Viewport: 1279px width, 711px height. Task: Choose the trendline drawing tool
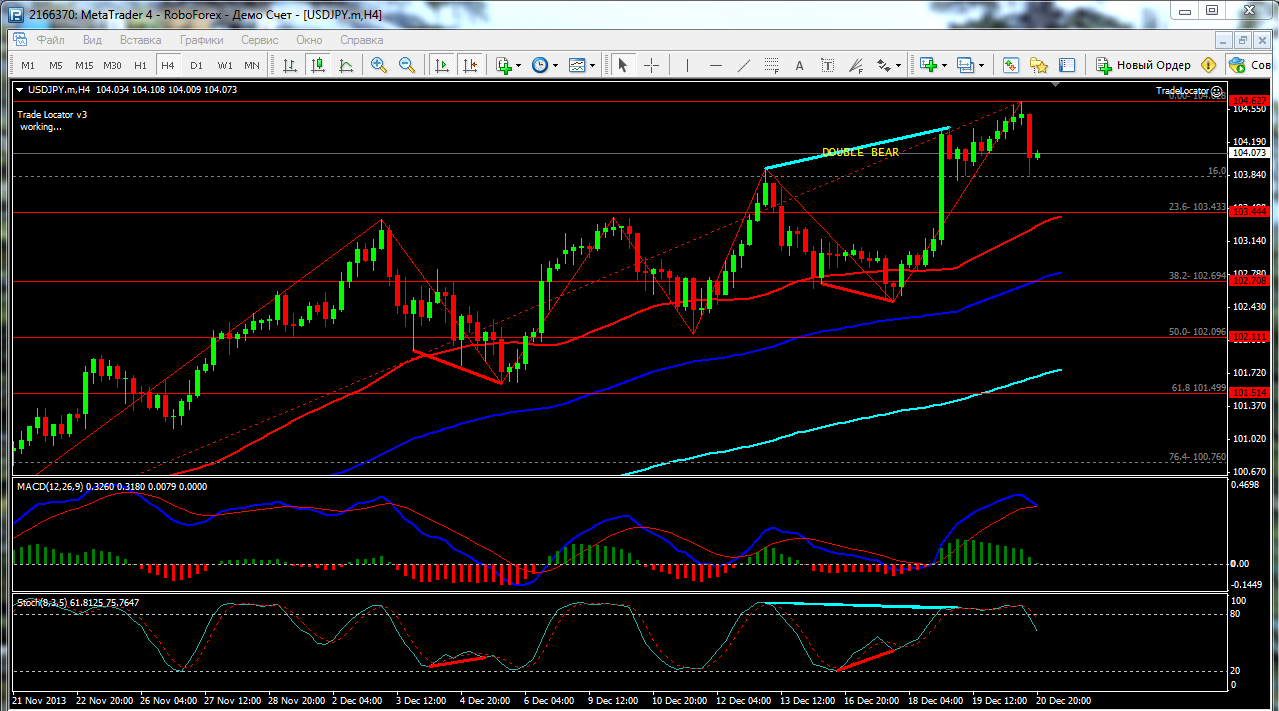(x=743, y=65)
